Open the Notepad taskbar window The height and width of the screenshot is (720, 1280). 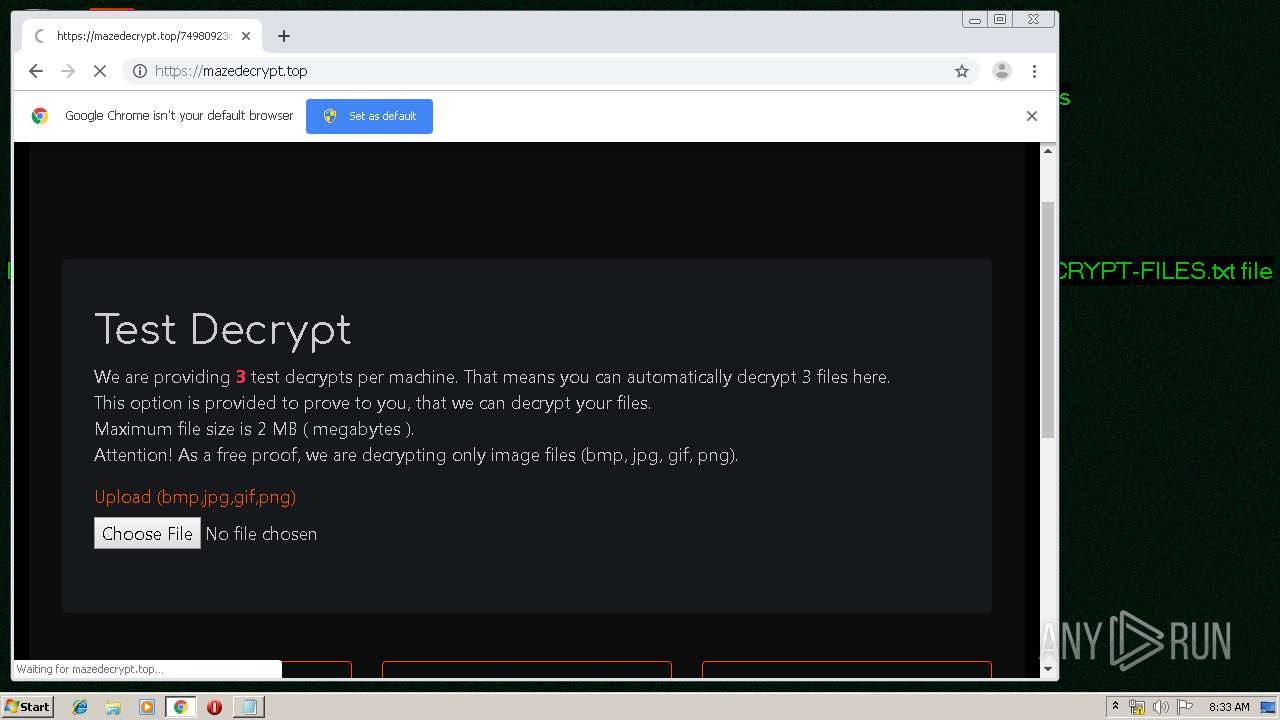coord(248,707)
